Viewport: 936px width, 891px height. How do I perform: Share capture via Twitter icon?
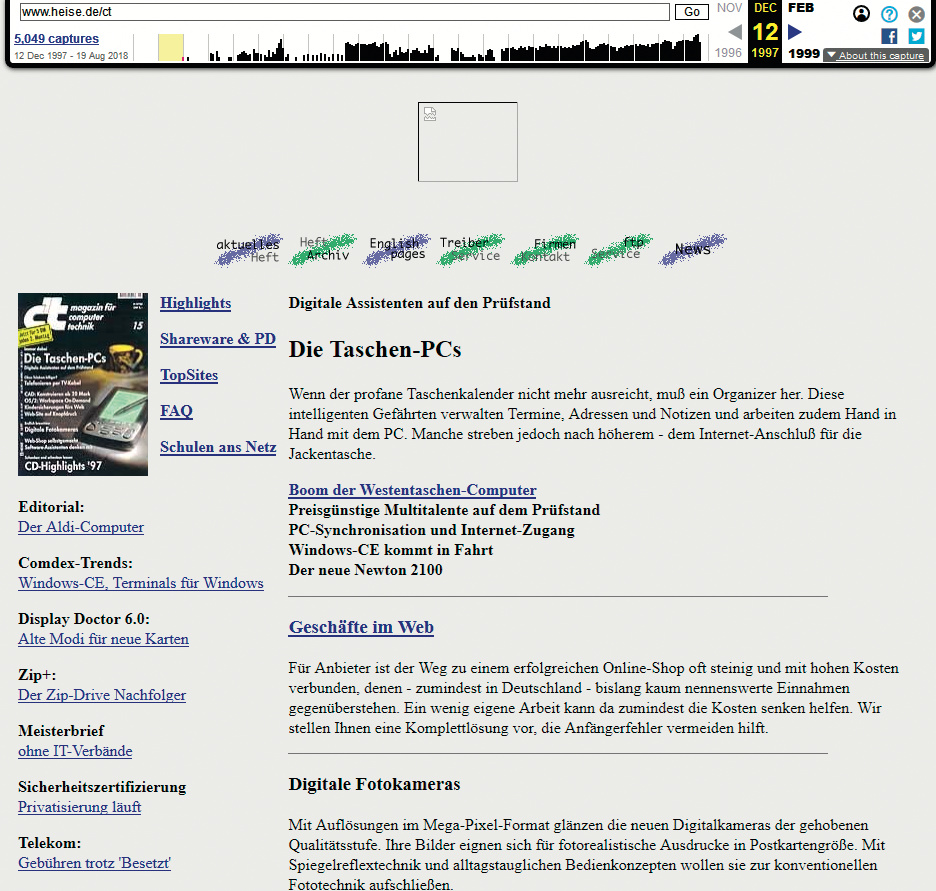click(916, 37)
